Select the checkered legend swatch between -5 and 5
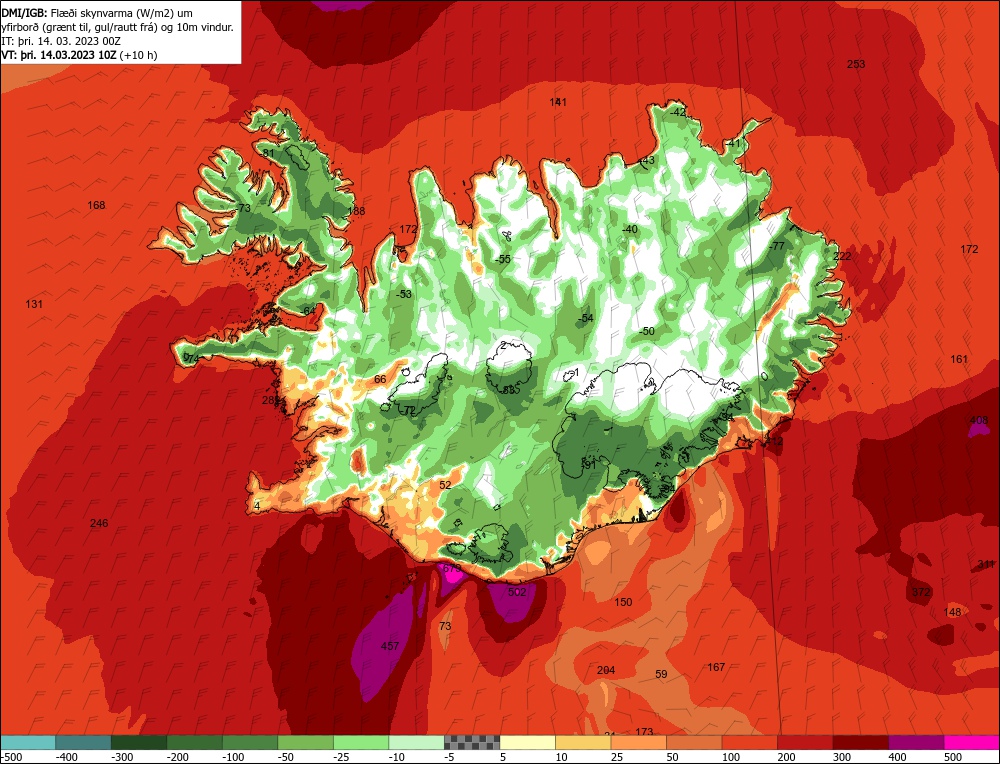 [472, 742]
